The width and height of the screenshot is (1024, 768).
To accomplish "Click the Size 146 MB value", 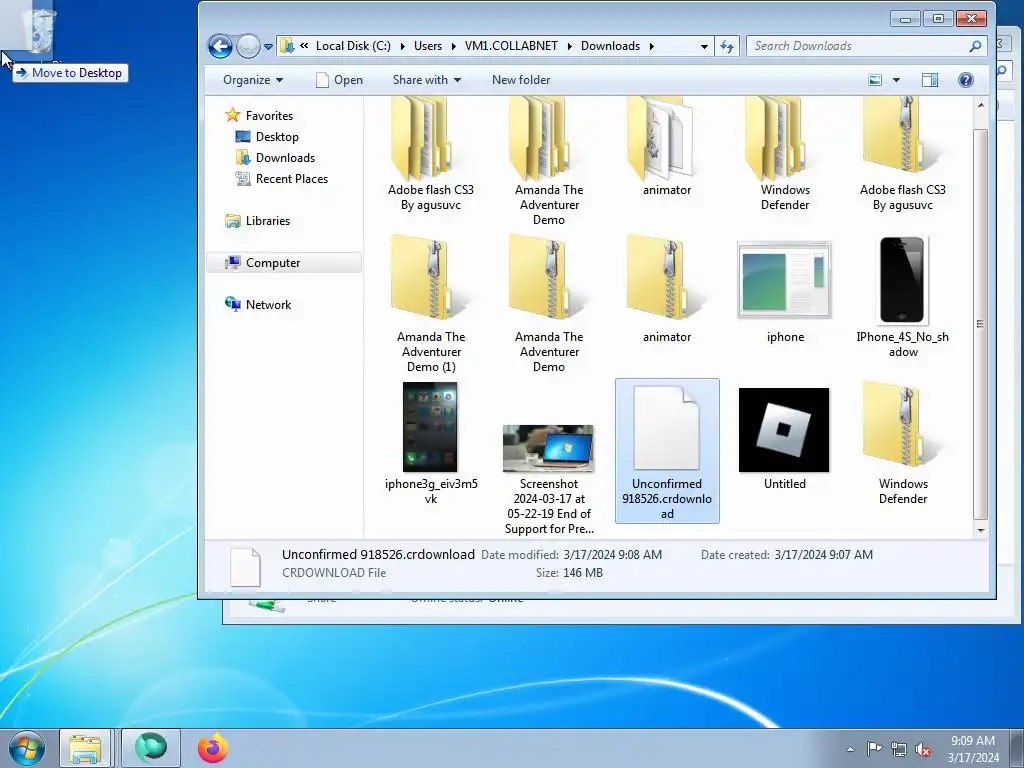I will click(x=583, y=573).
